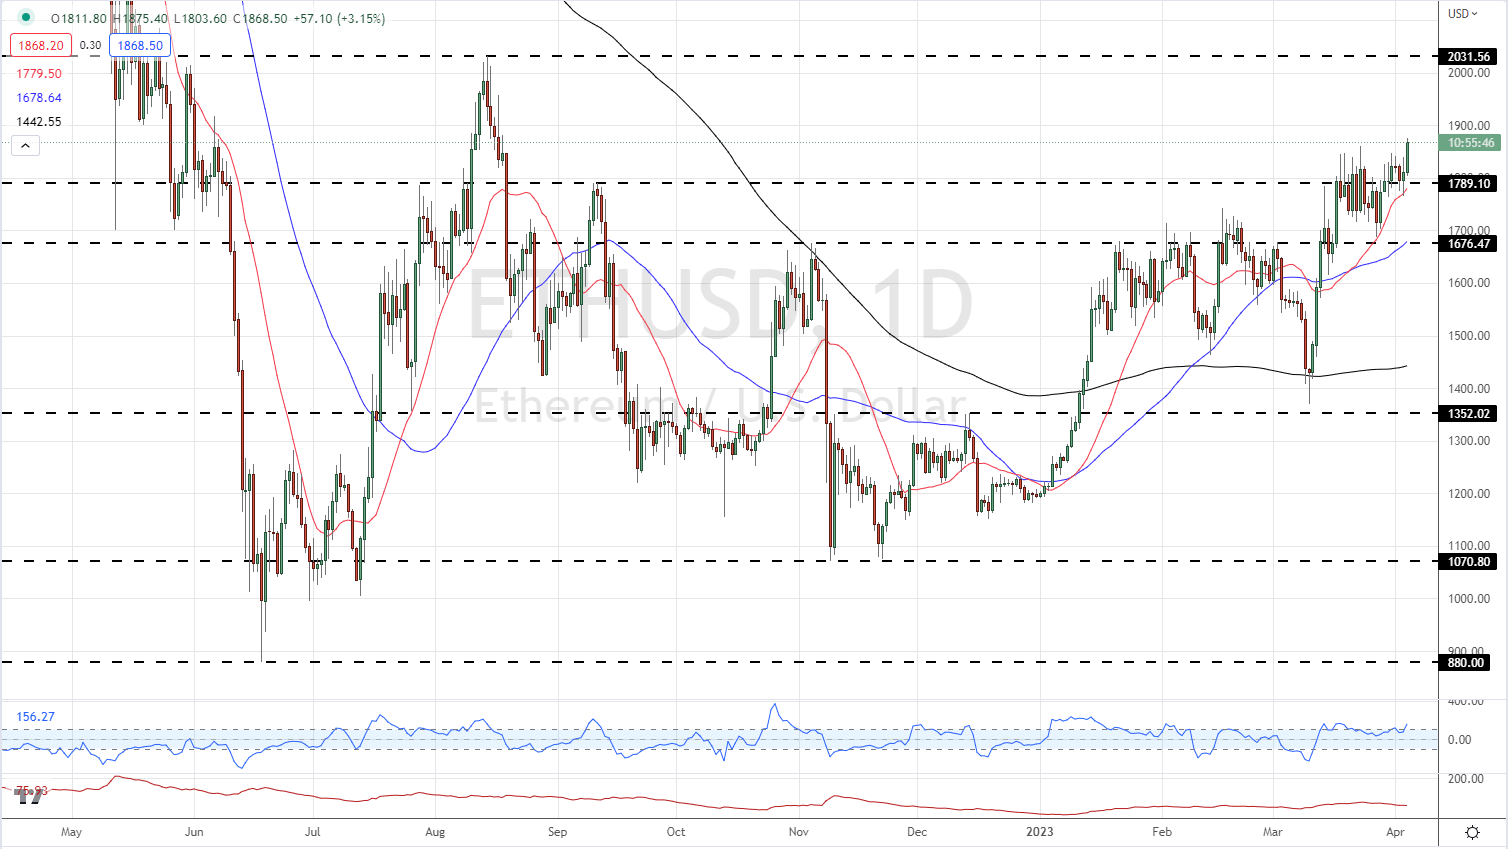Click the change value +57.10 (+3.15%)
The height and width of the screenshot is (849, 1508).
339,18
